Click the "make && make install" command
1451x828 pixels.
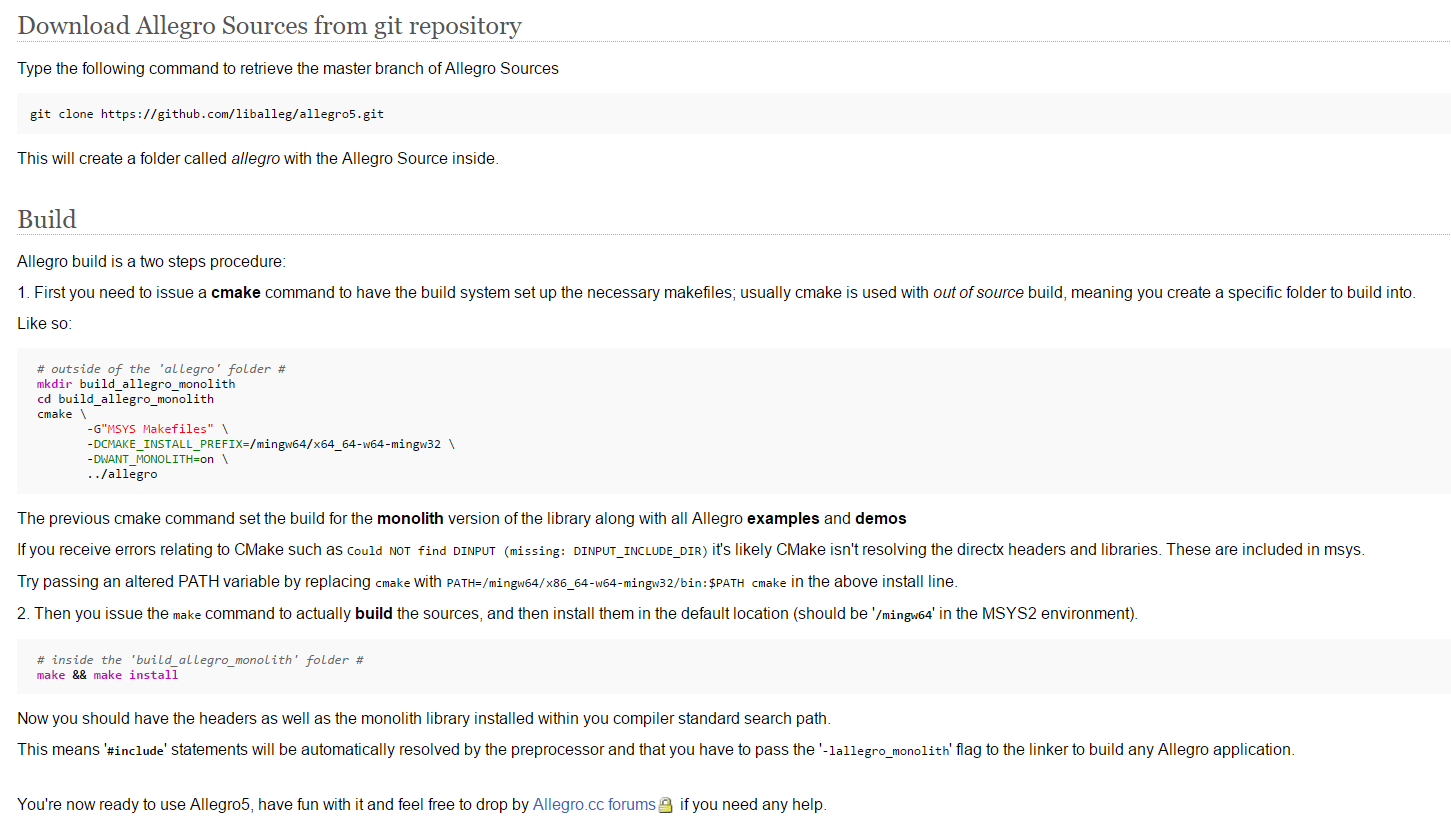[108, 675]
